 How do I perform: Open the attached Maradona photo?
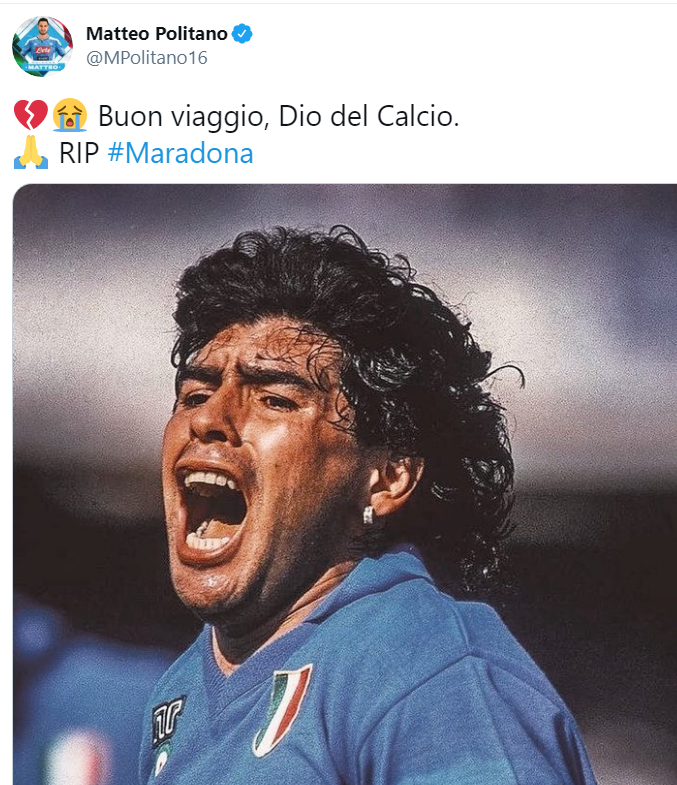(x=345, y=485)
